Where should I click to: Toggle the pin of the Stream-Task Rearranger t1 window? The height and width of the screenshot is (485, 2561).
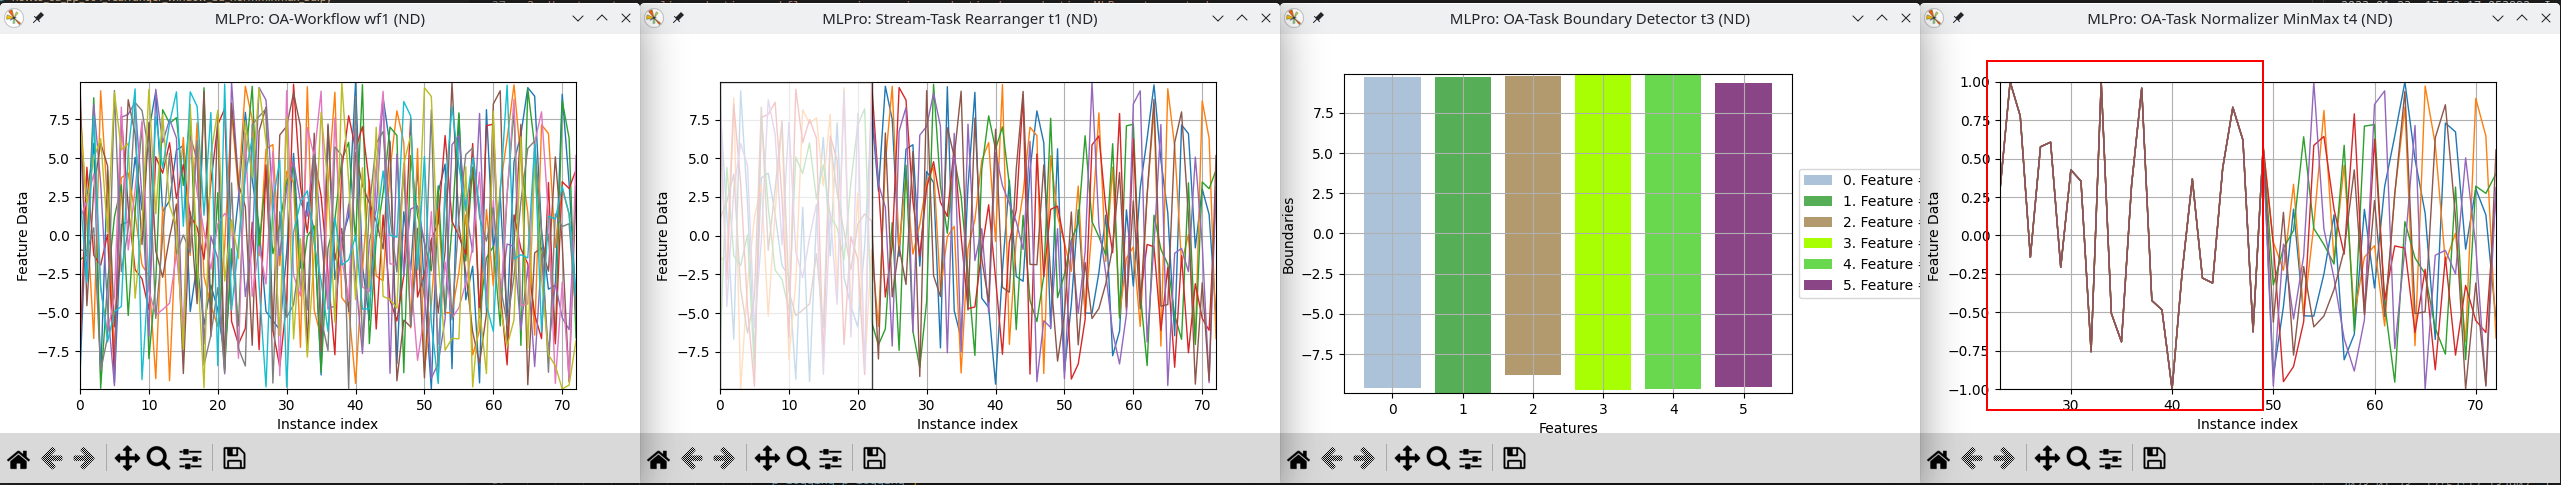pyautogui.click(x=678, y=18)
